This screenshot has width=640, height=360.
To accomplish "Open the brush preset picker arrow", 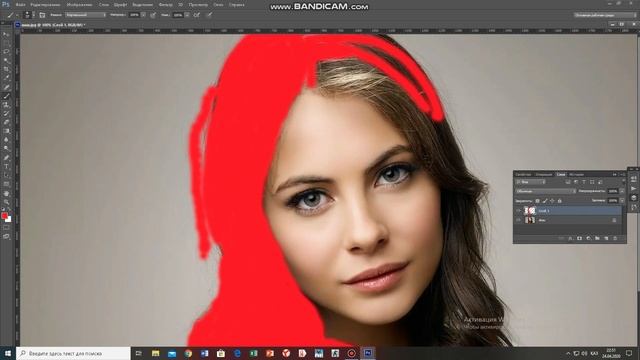I will [33, 15].
